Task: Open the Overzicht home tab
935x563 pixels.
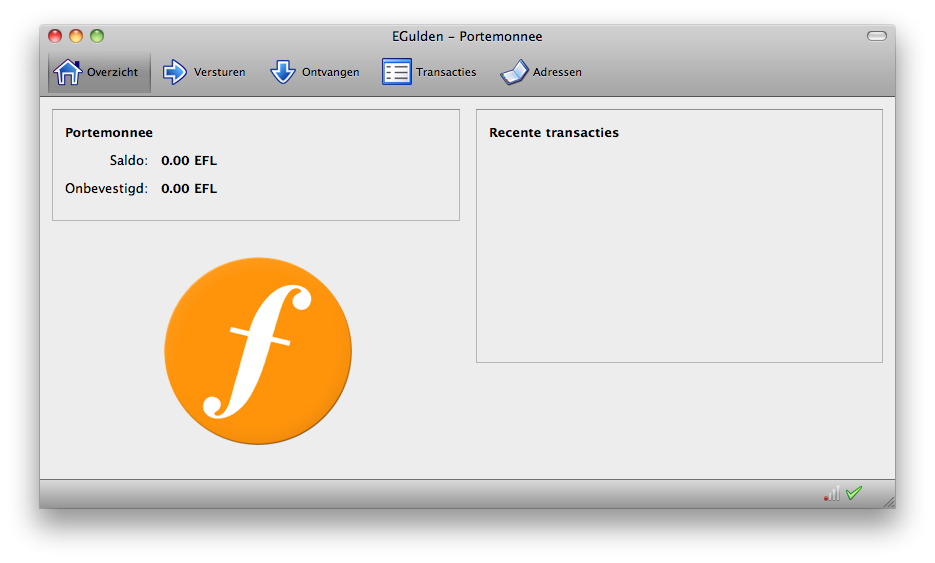Action: [x=99, y=72]
